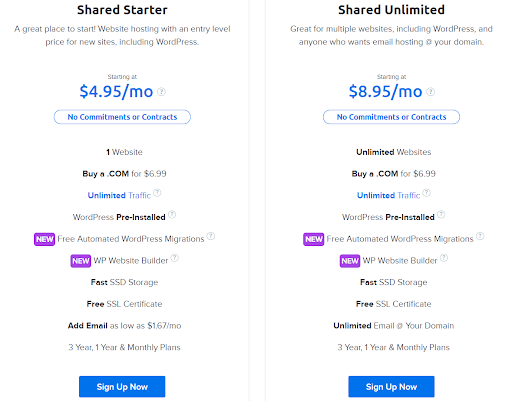
Task: Click the $8.95/mo price text
Action: point(386,91)
